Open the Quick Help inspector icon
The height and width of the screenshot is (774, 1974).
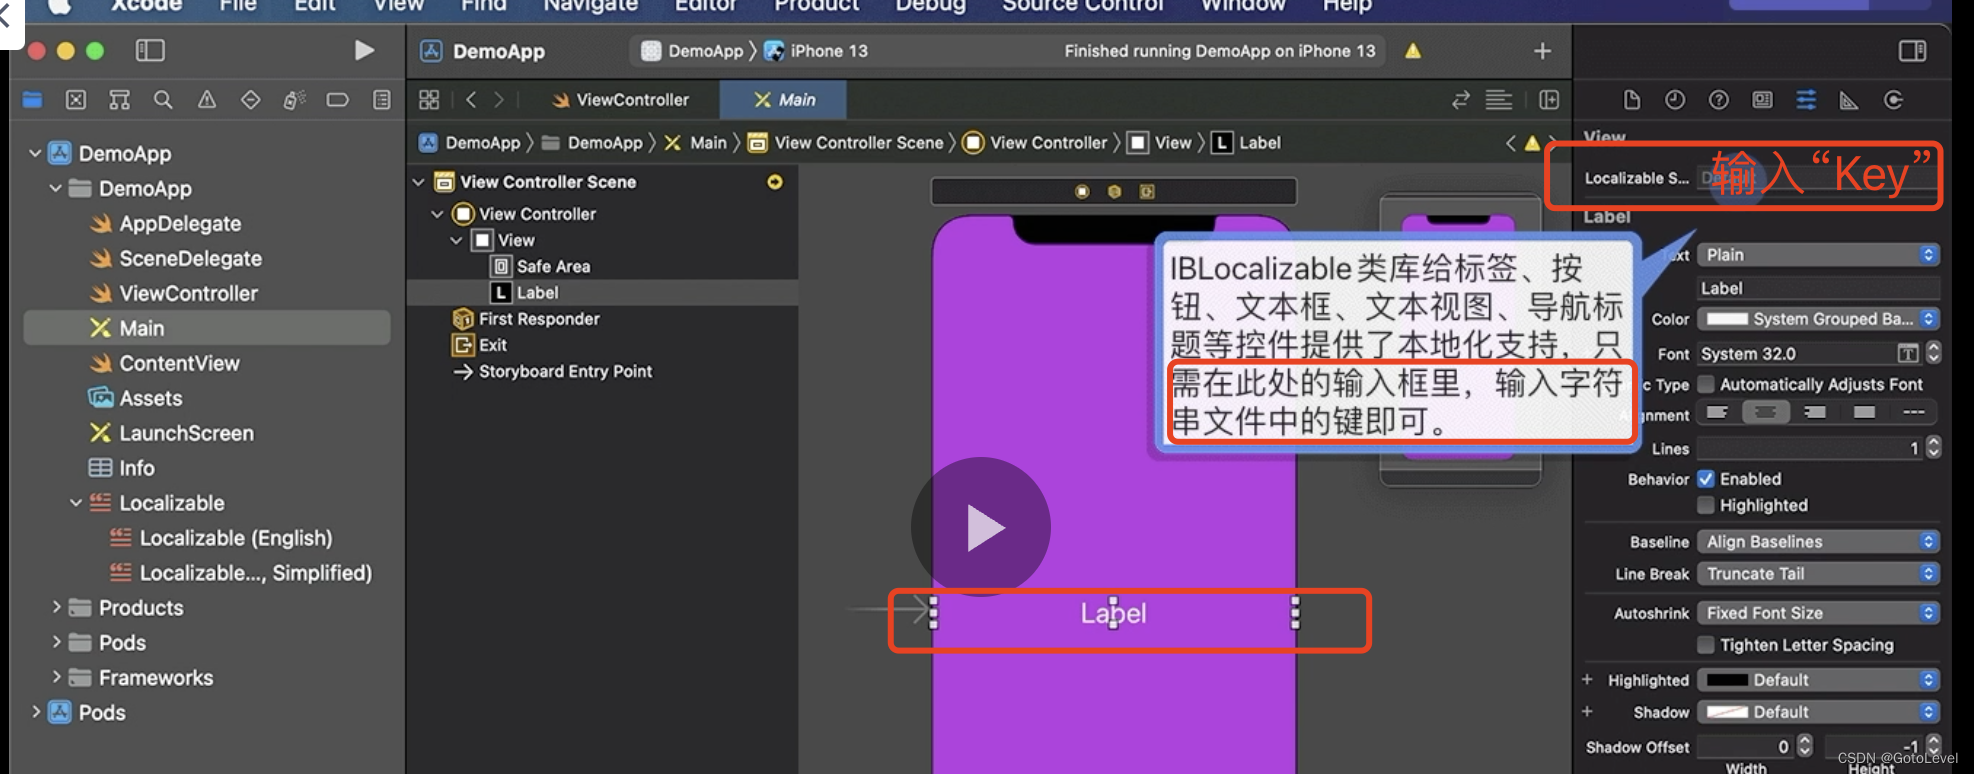tap(1719, 99)
